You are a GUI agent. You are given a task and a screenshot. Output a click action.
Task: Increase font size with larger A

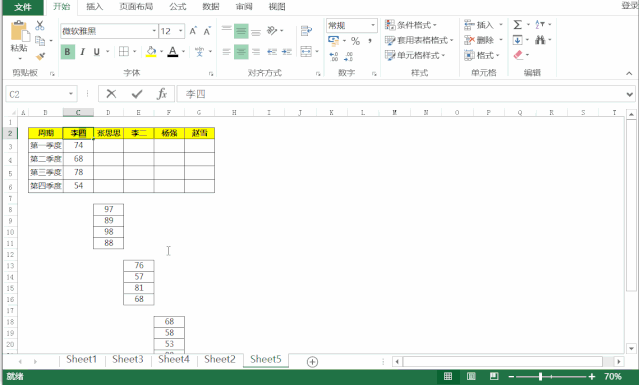click(x=193, y=31)
